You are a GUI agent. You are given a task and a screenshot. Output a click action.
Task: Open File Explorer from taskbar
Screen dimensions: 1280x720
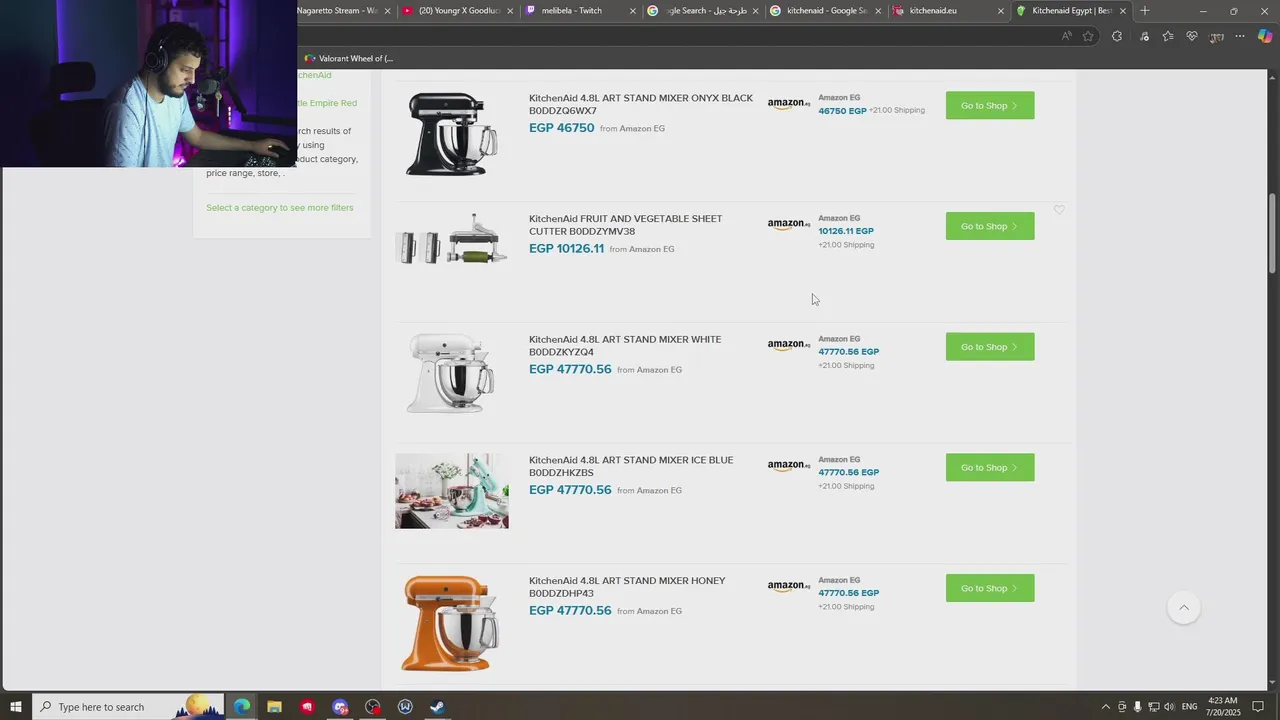[x=274, y=707]
